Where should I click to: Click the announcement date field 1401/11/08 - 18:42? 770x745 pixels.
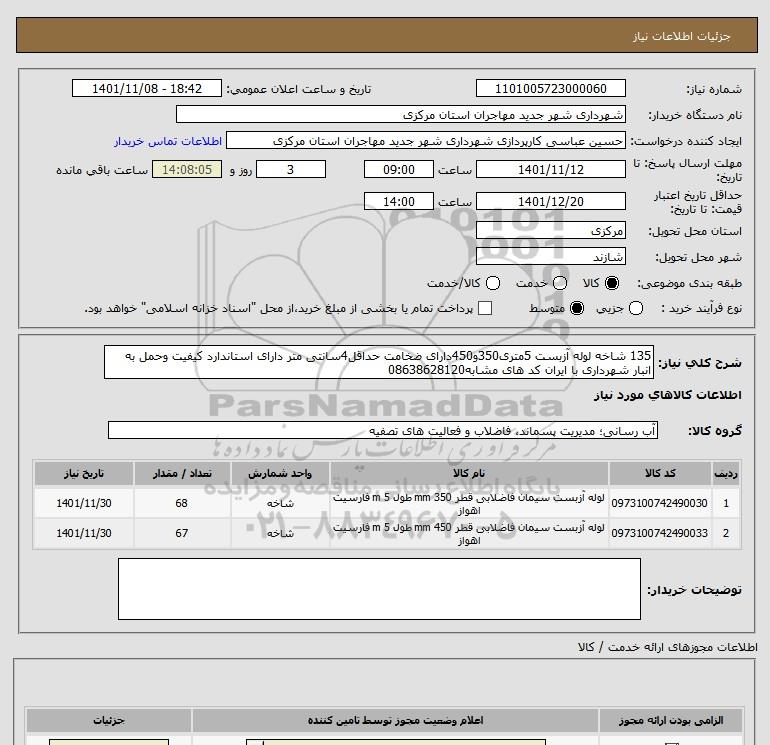tap(147, 88)
